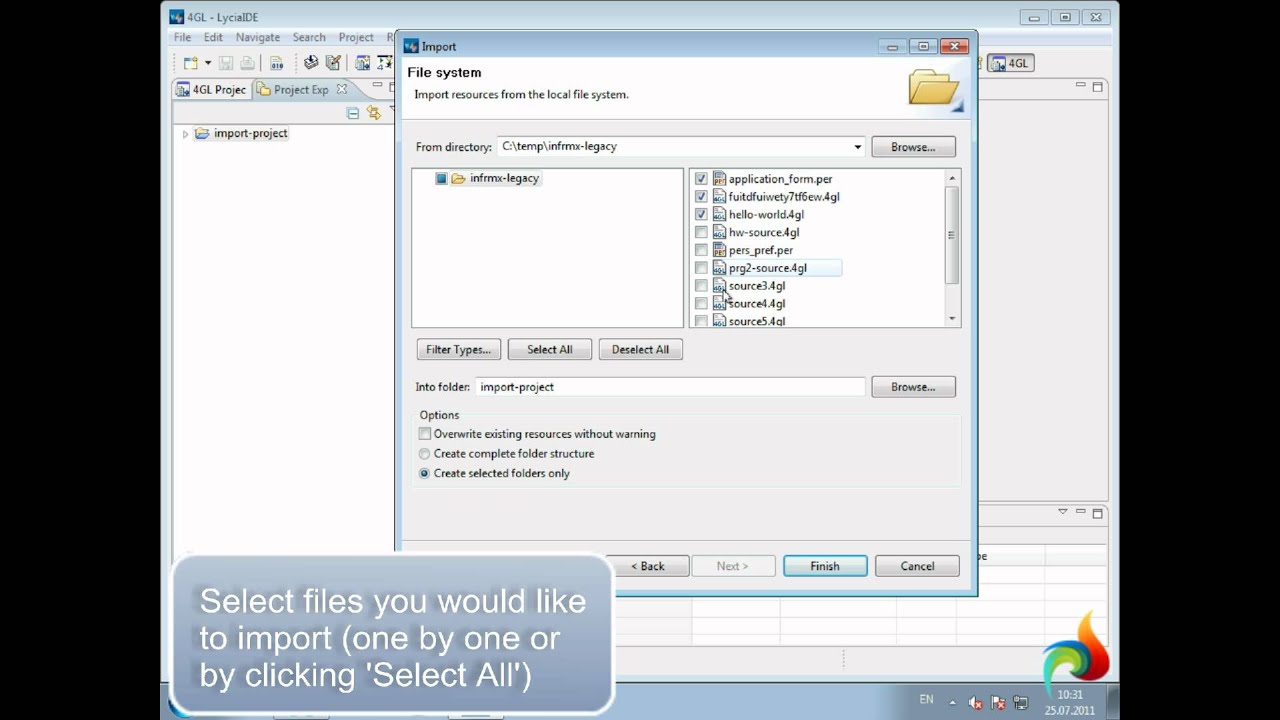Click the pencil edit toolbar icon
Screen dimensions: 1280x720
coord(333,63)
